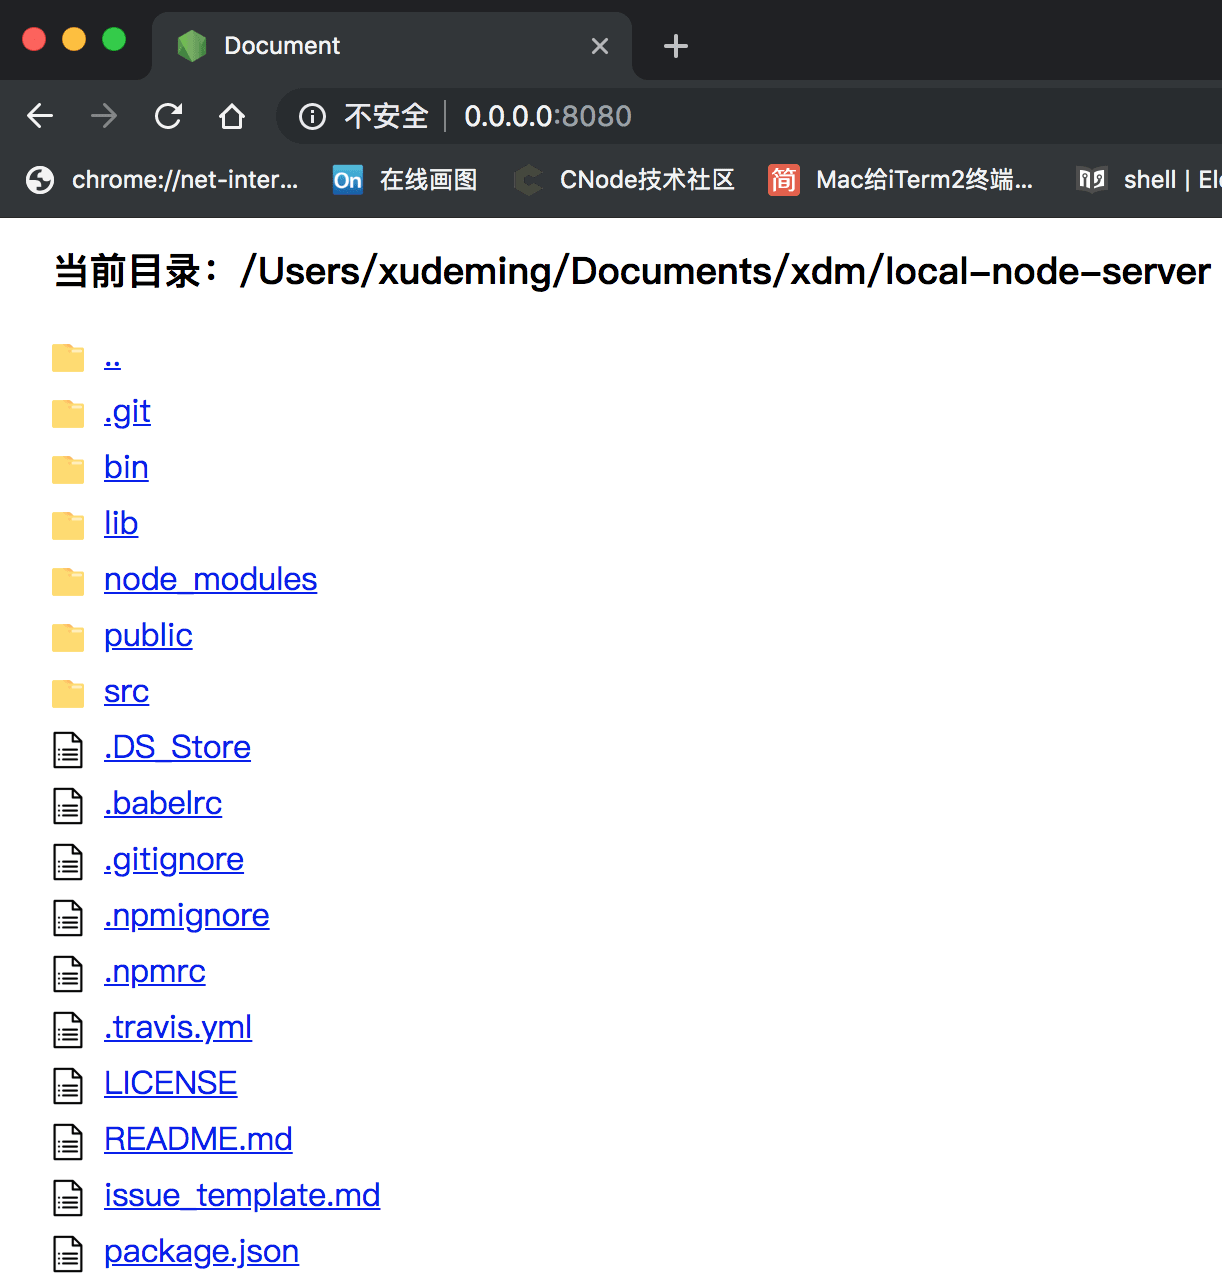Click the parent directory '..' link
Image resolution: width=1222 pixels, height=1288 pixels.
[112, 357]
